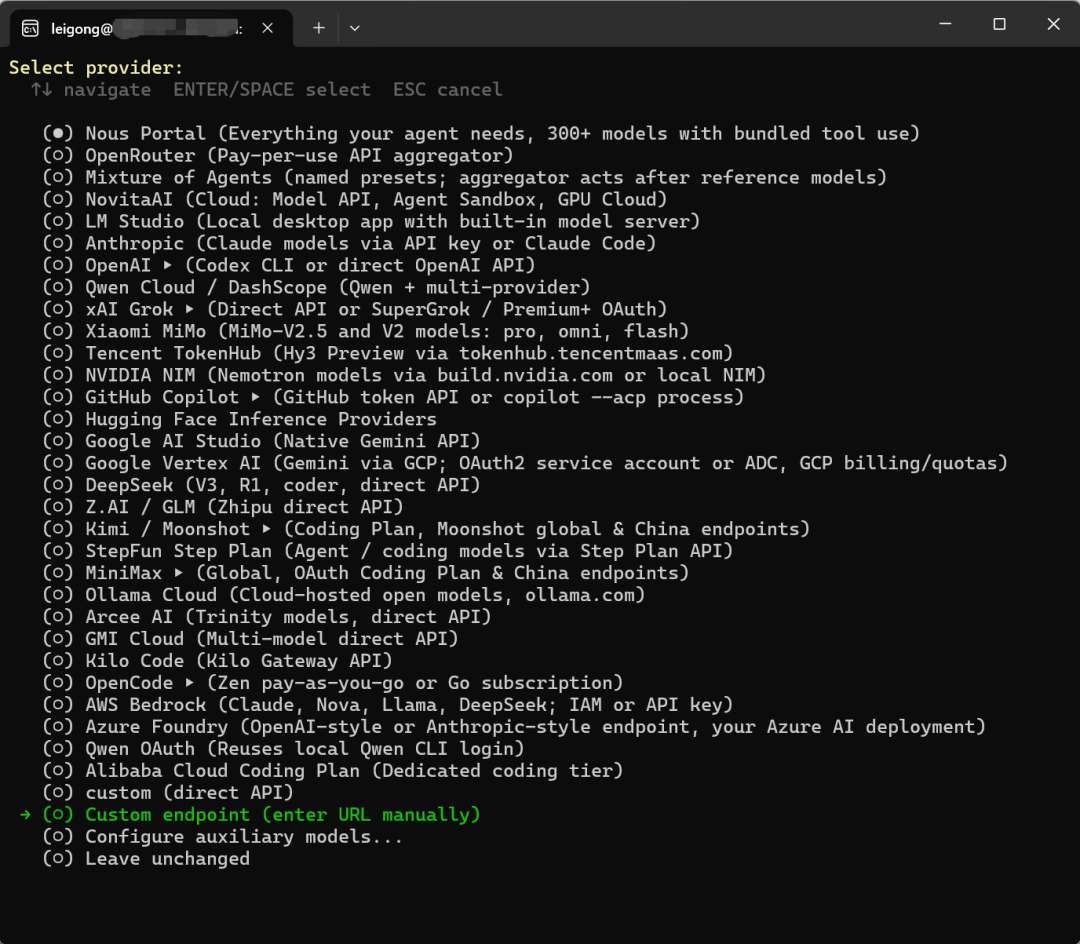This screenshot has height=944, width=1080.
Task: Expand the MiniMax submenu arrow
Action: click(x=178, y=573)
